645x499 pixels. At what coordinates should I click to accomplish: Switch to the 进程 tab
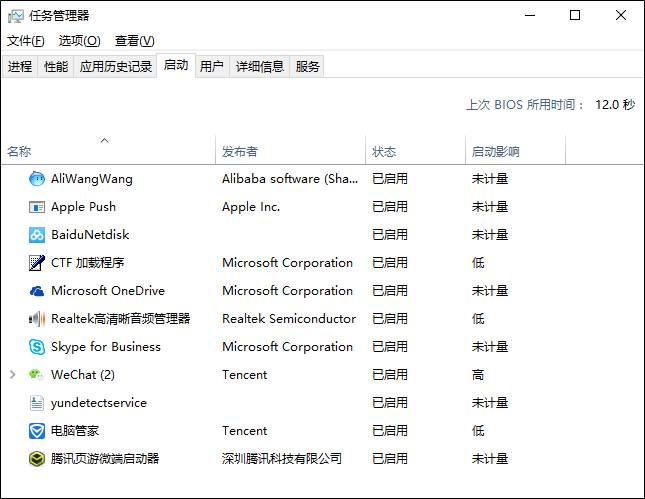click(x=20, y=66)
